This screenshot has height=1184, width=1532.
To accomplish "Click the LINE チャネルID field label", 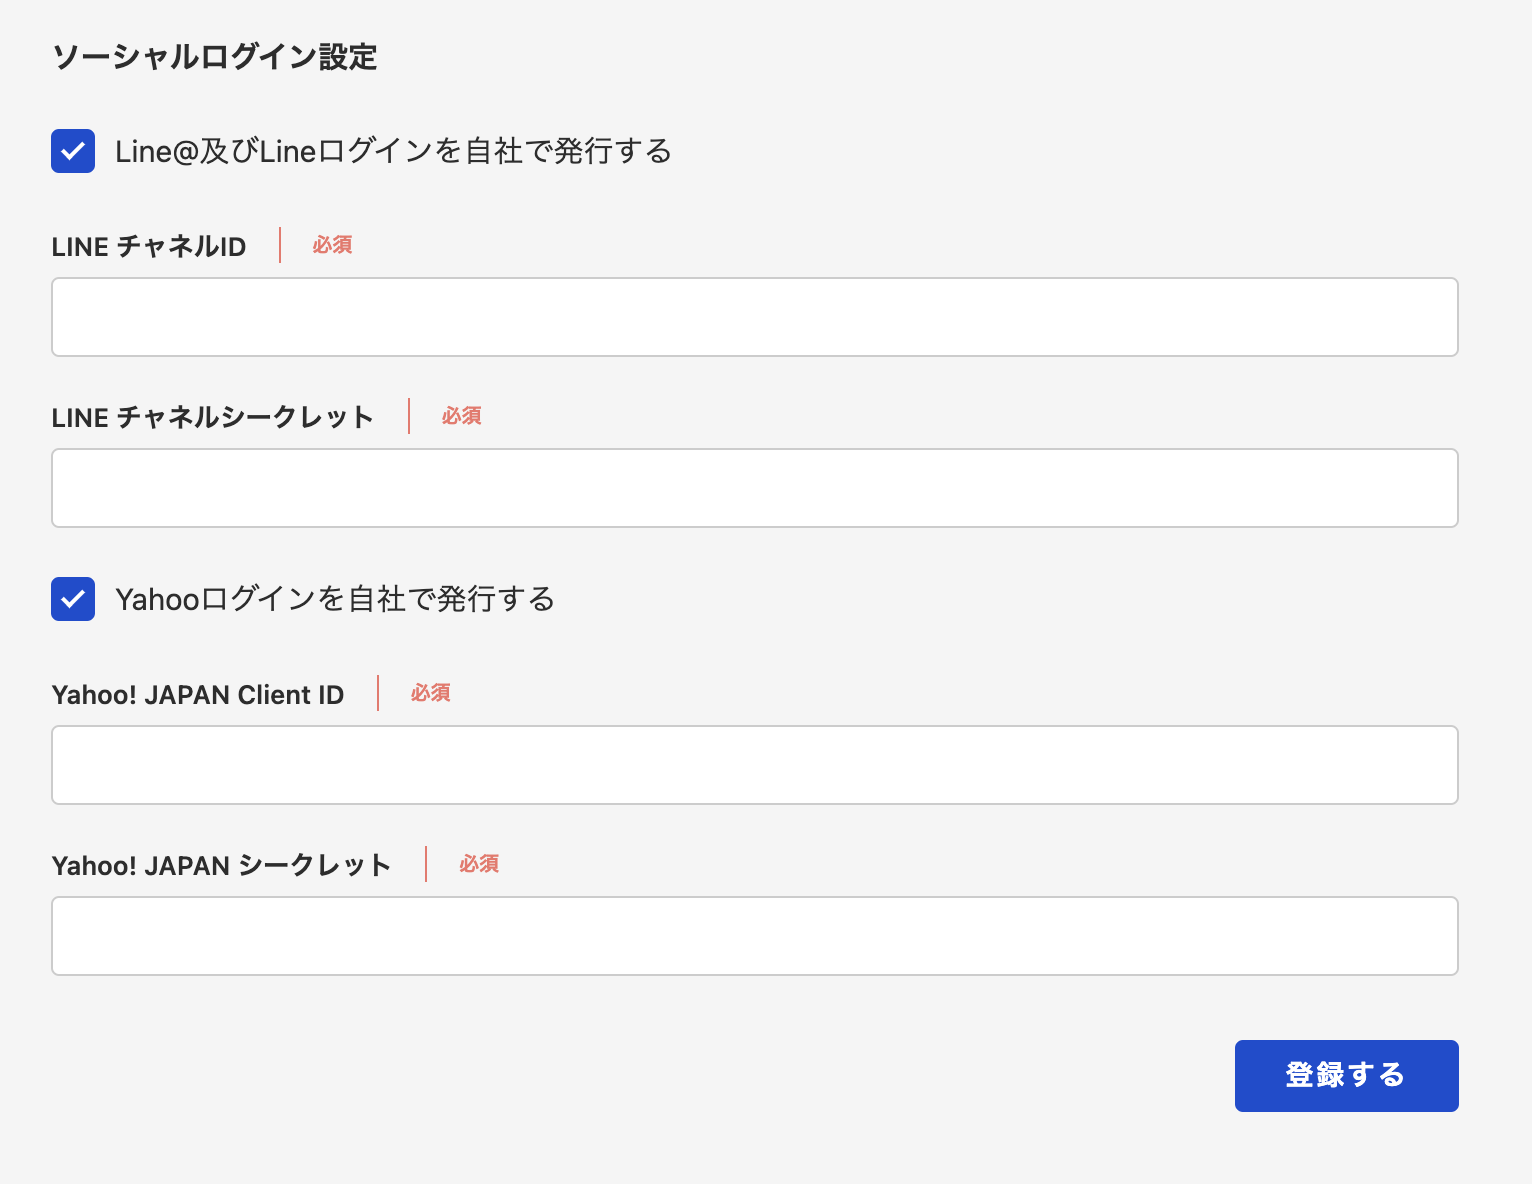I will point(149,246).
